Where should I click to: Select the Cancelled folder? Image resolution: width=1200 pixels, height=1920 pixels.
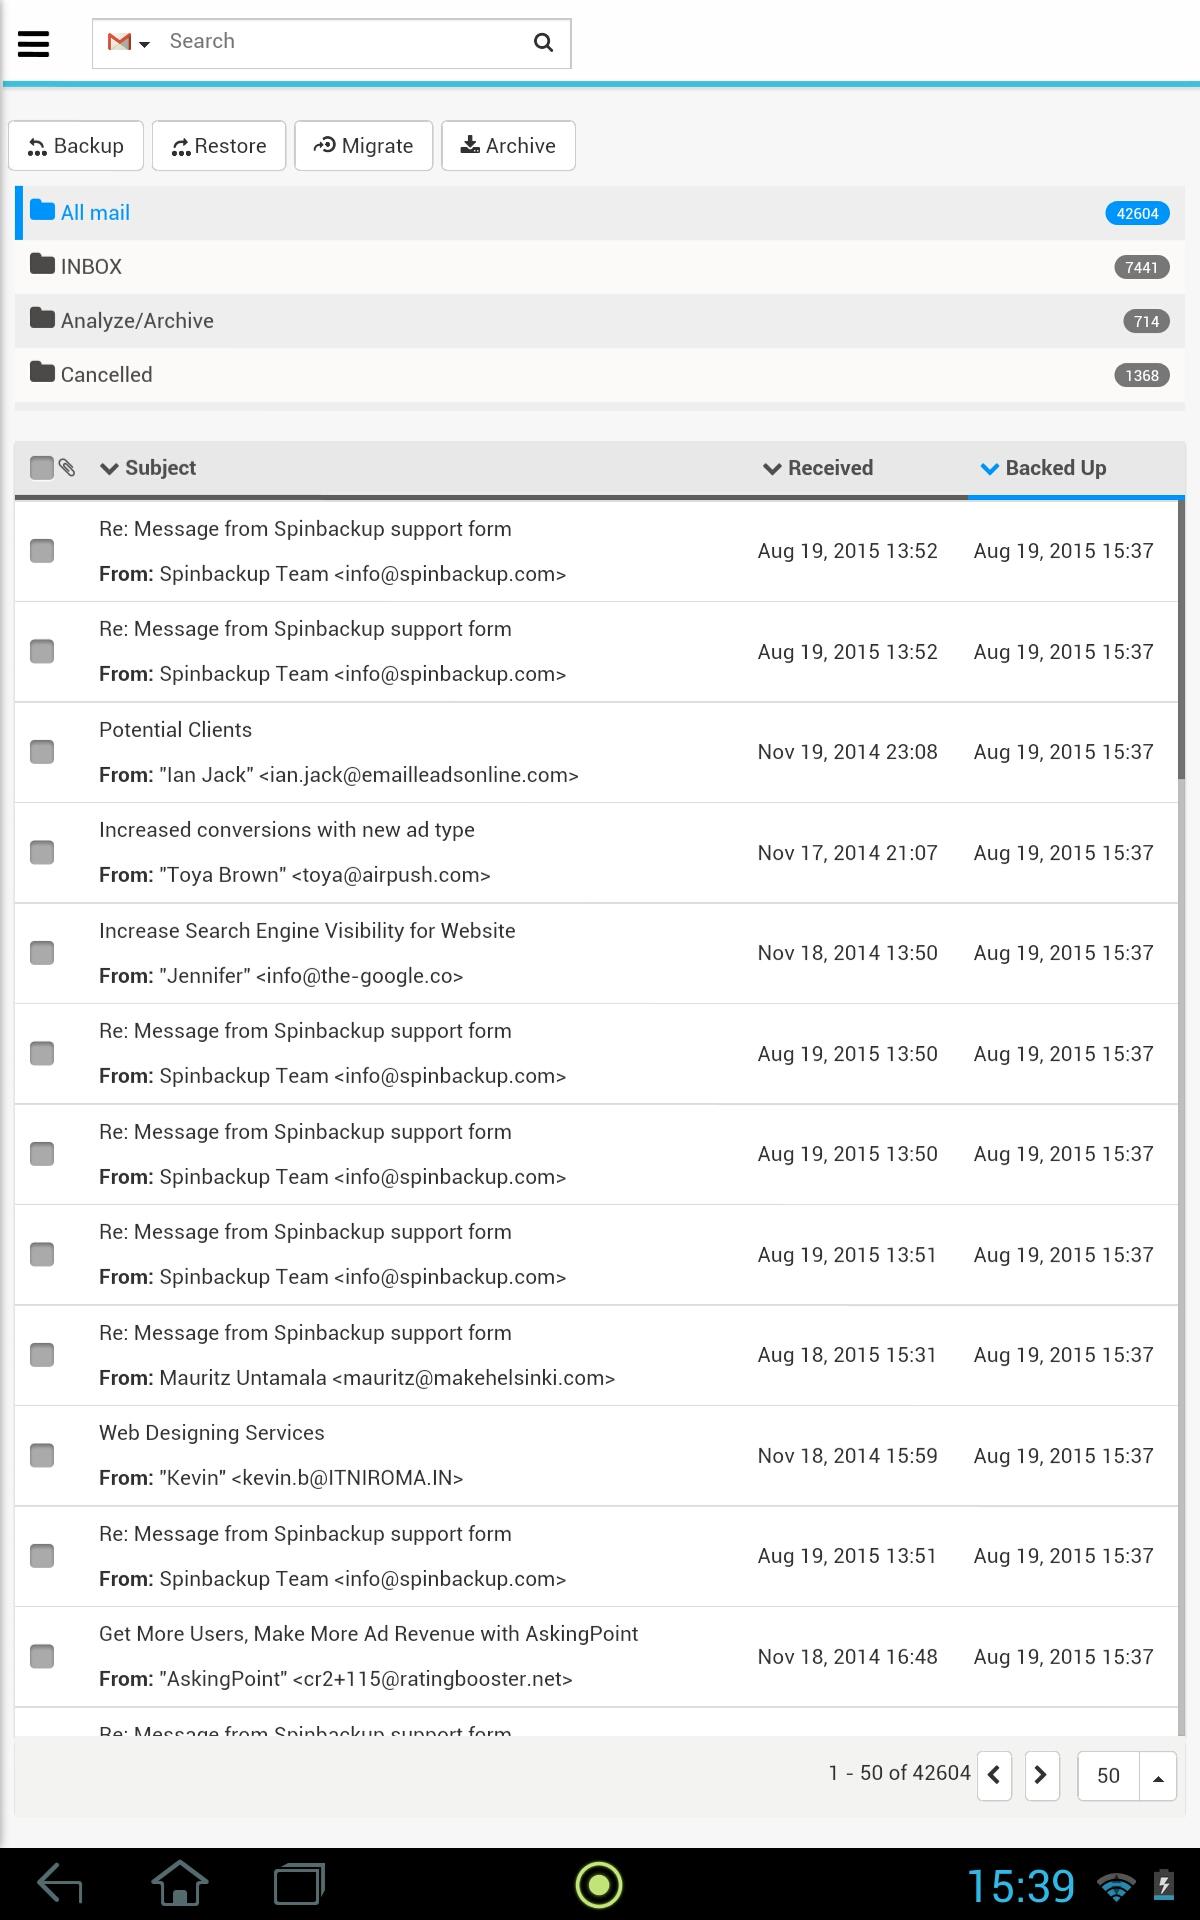click(x=106, y=375)
